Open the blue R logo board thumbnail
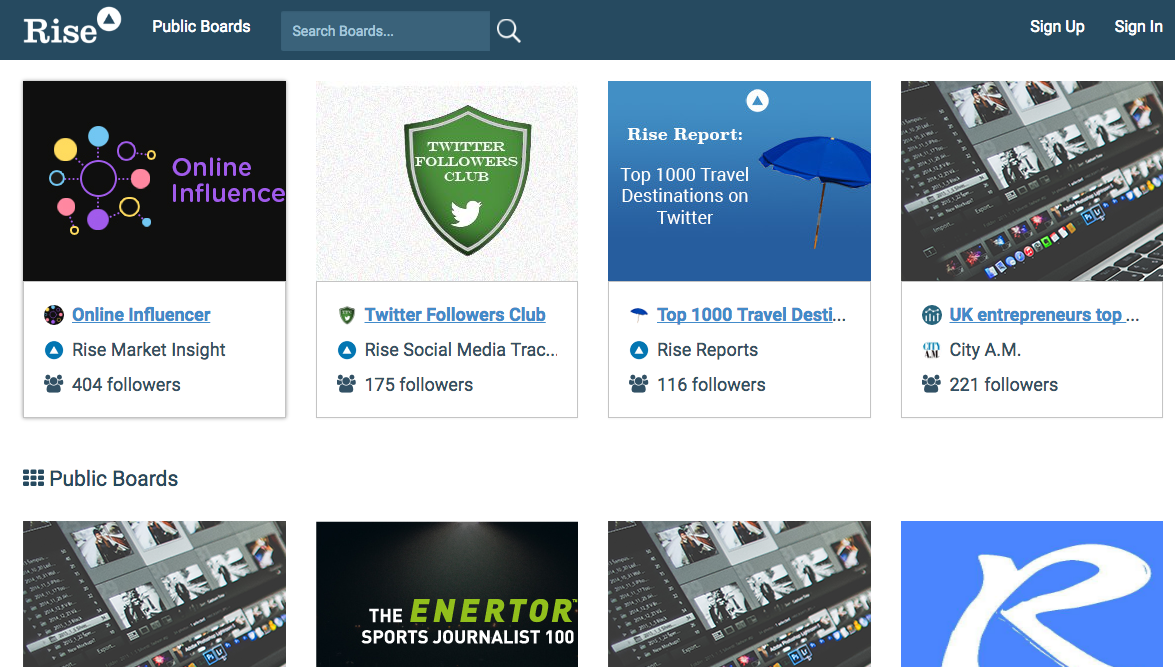The image size is (1175, 667). click(x=1032, y=594)
